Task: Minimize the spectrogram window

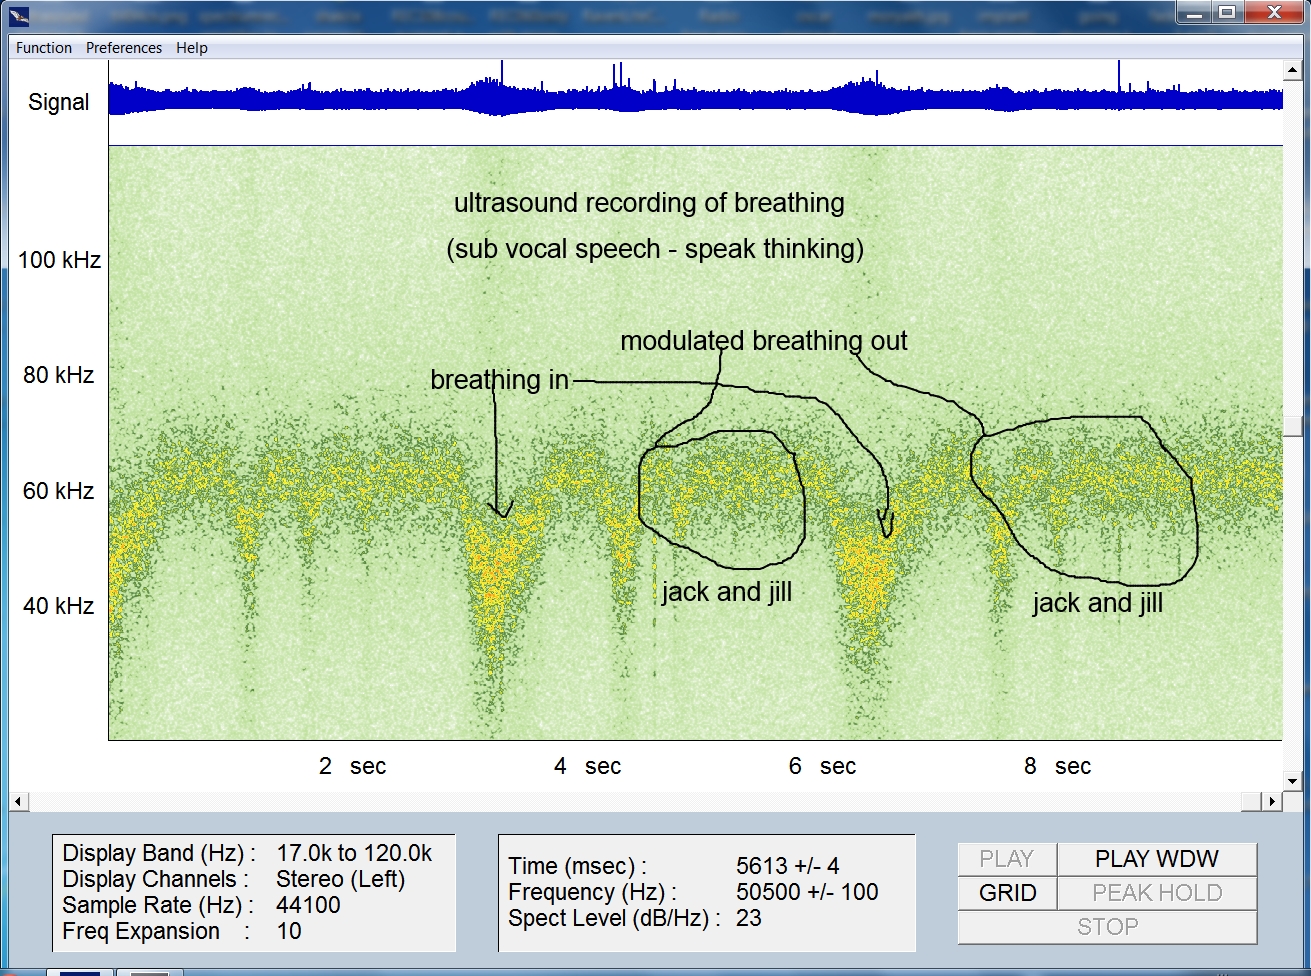Action: click(x=1194, y=12)
